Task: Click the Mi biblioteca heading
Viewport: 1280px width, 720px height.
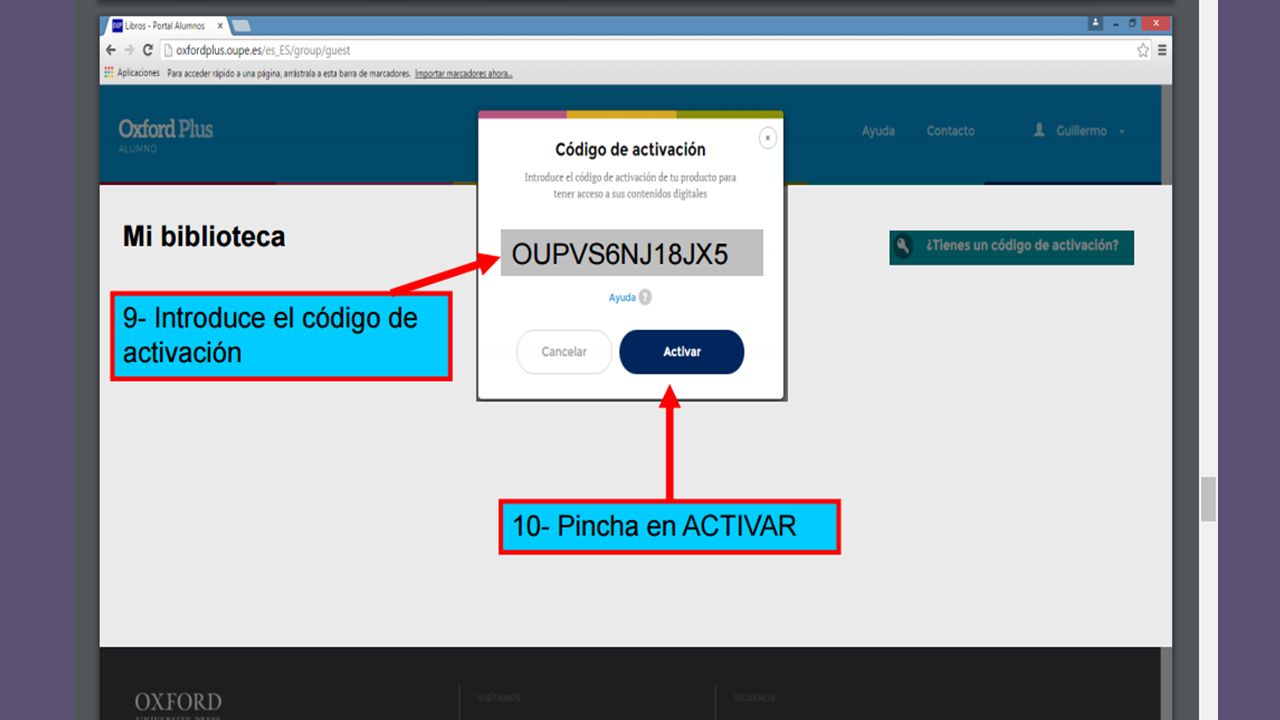Action: (x=204, y=237)
